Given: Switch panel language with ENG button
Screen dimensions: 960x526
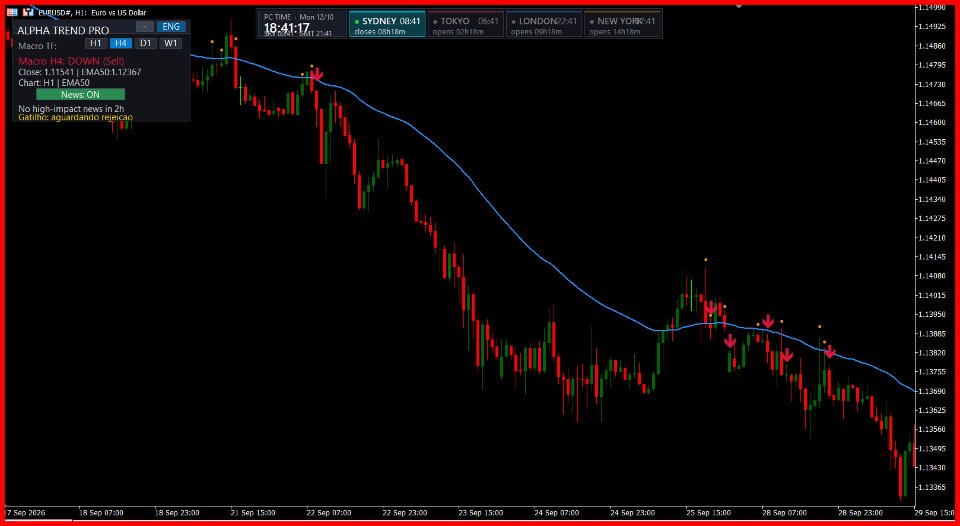Looking at the screenshot, I should click(x=171, y=26).
